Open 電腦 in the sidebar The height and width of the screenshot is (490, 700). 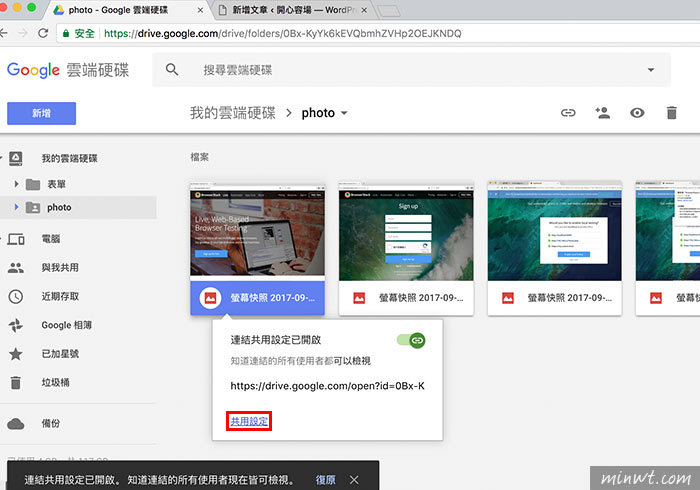click(50, 239)
